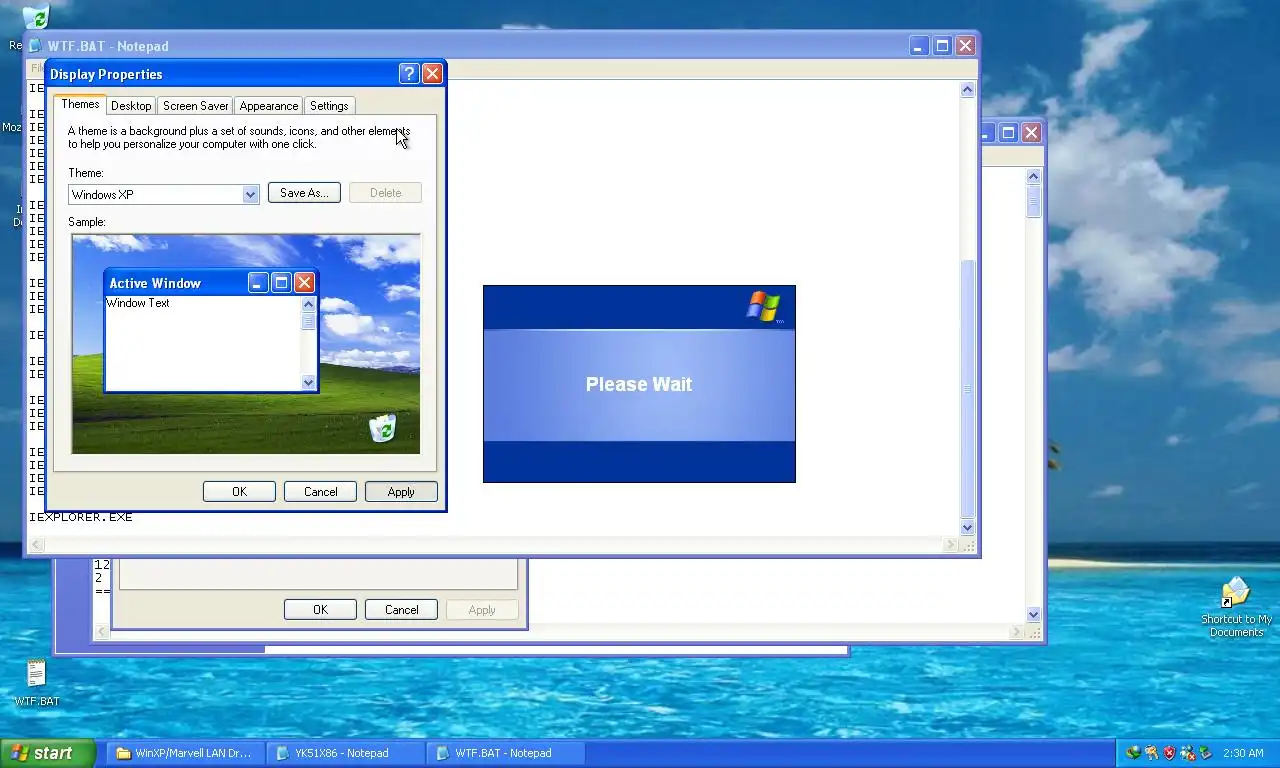This screenshot has width=1280, height=768.
Task: Click left arrow of WTF.BAT horizontal scrollbar
Action: pos(37,545)
